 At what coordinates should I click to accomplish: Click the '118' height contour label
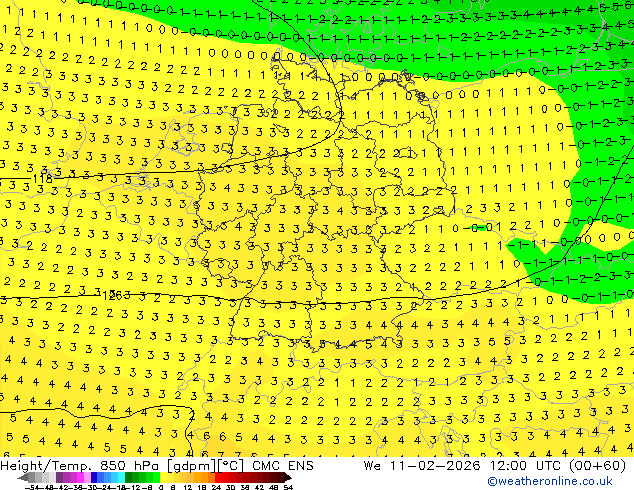pos(42,179)
